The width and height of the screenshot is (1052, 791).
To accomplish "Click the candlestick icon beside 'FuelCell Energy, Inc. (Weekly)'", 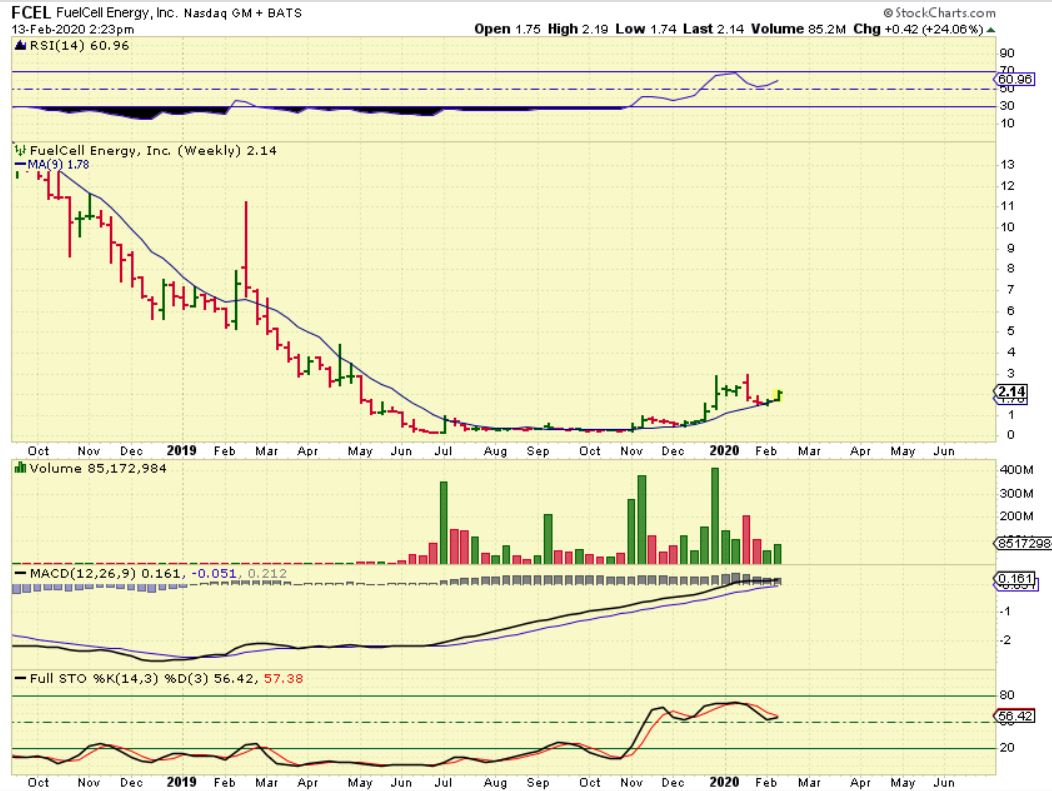I will [x=19, y=150].
